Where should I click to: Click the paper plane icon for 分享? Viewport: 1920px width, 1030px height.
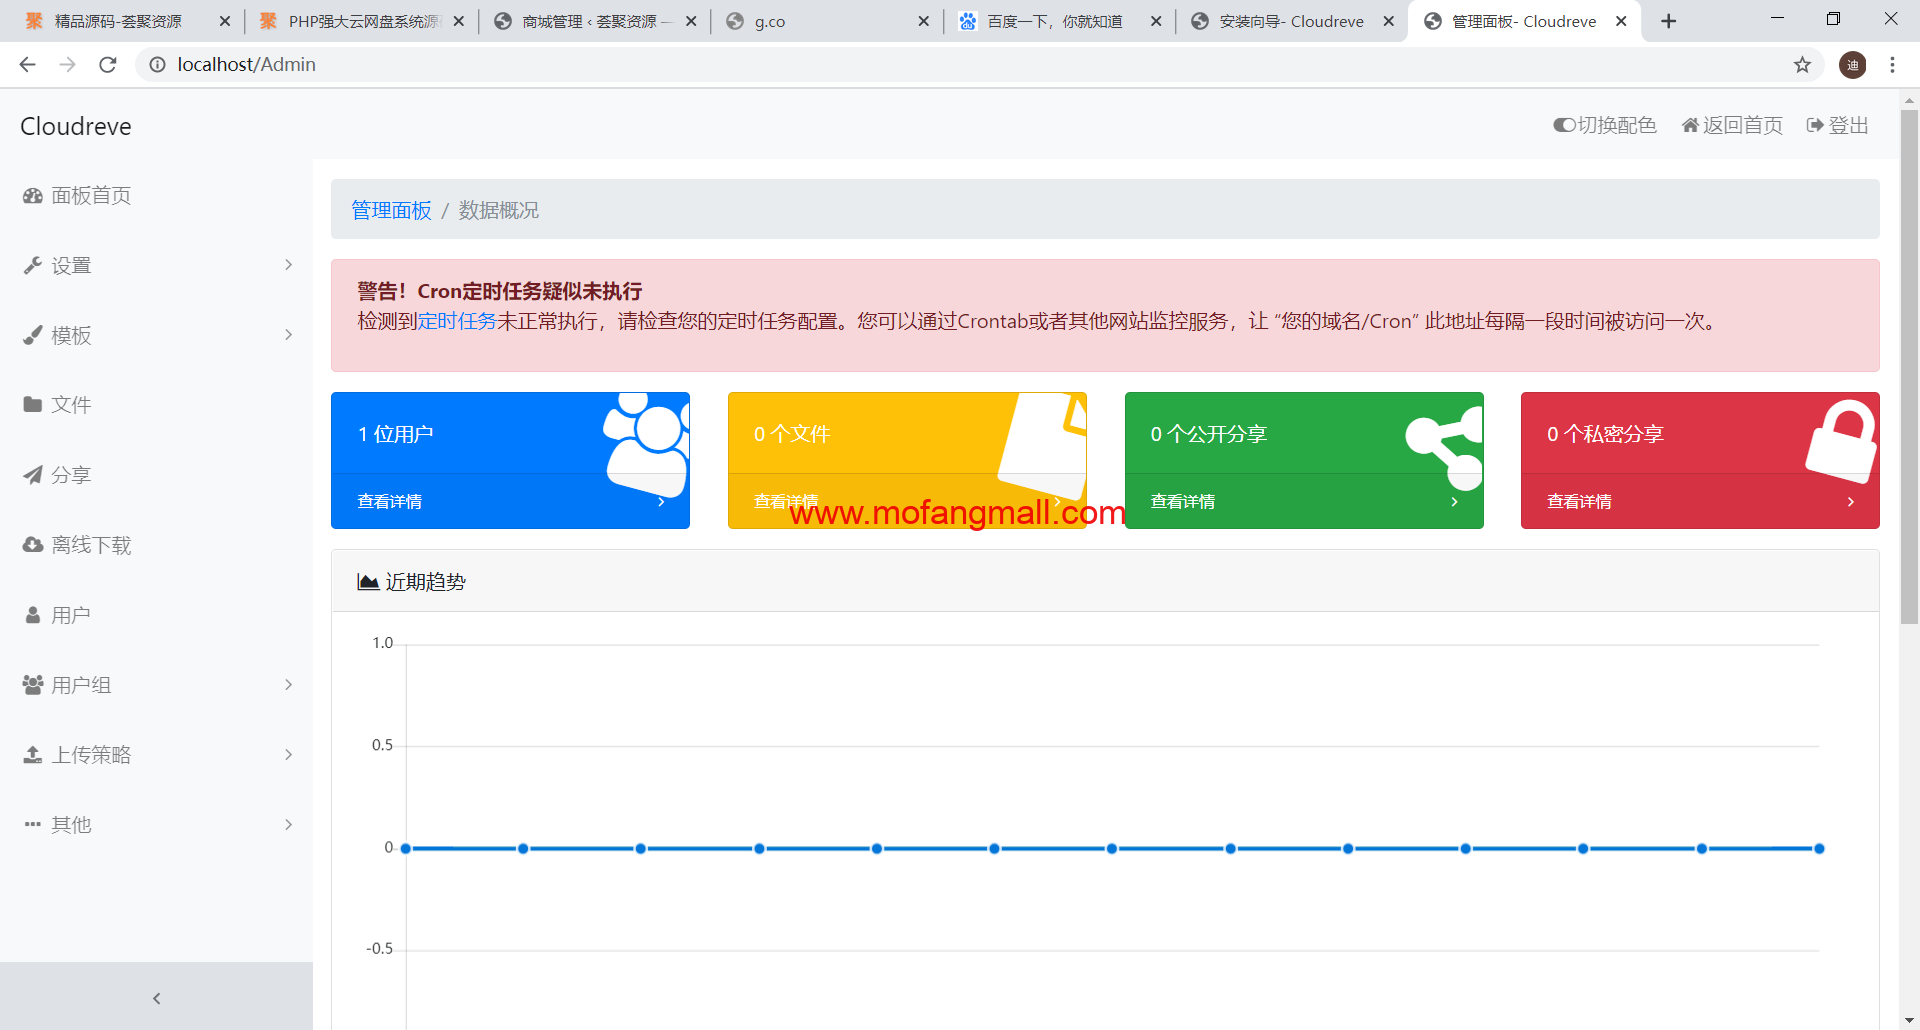pos(33,475)
